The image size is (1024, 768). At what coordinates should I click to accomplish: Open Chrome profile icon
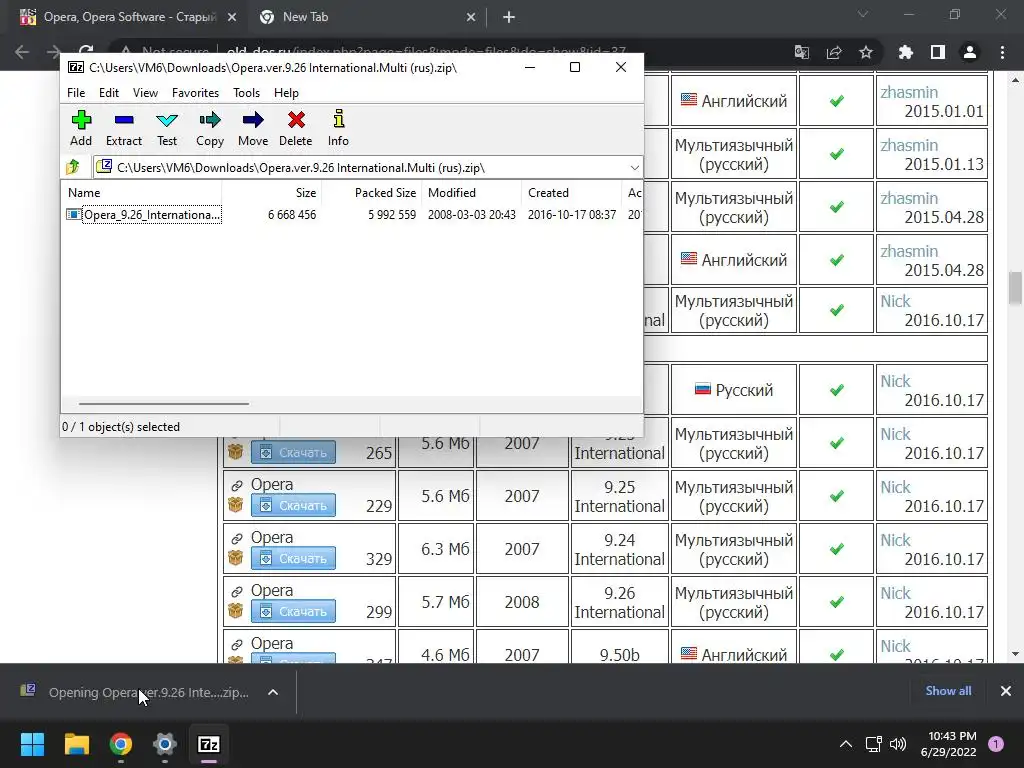(x=970, y=52)
